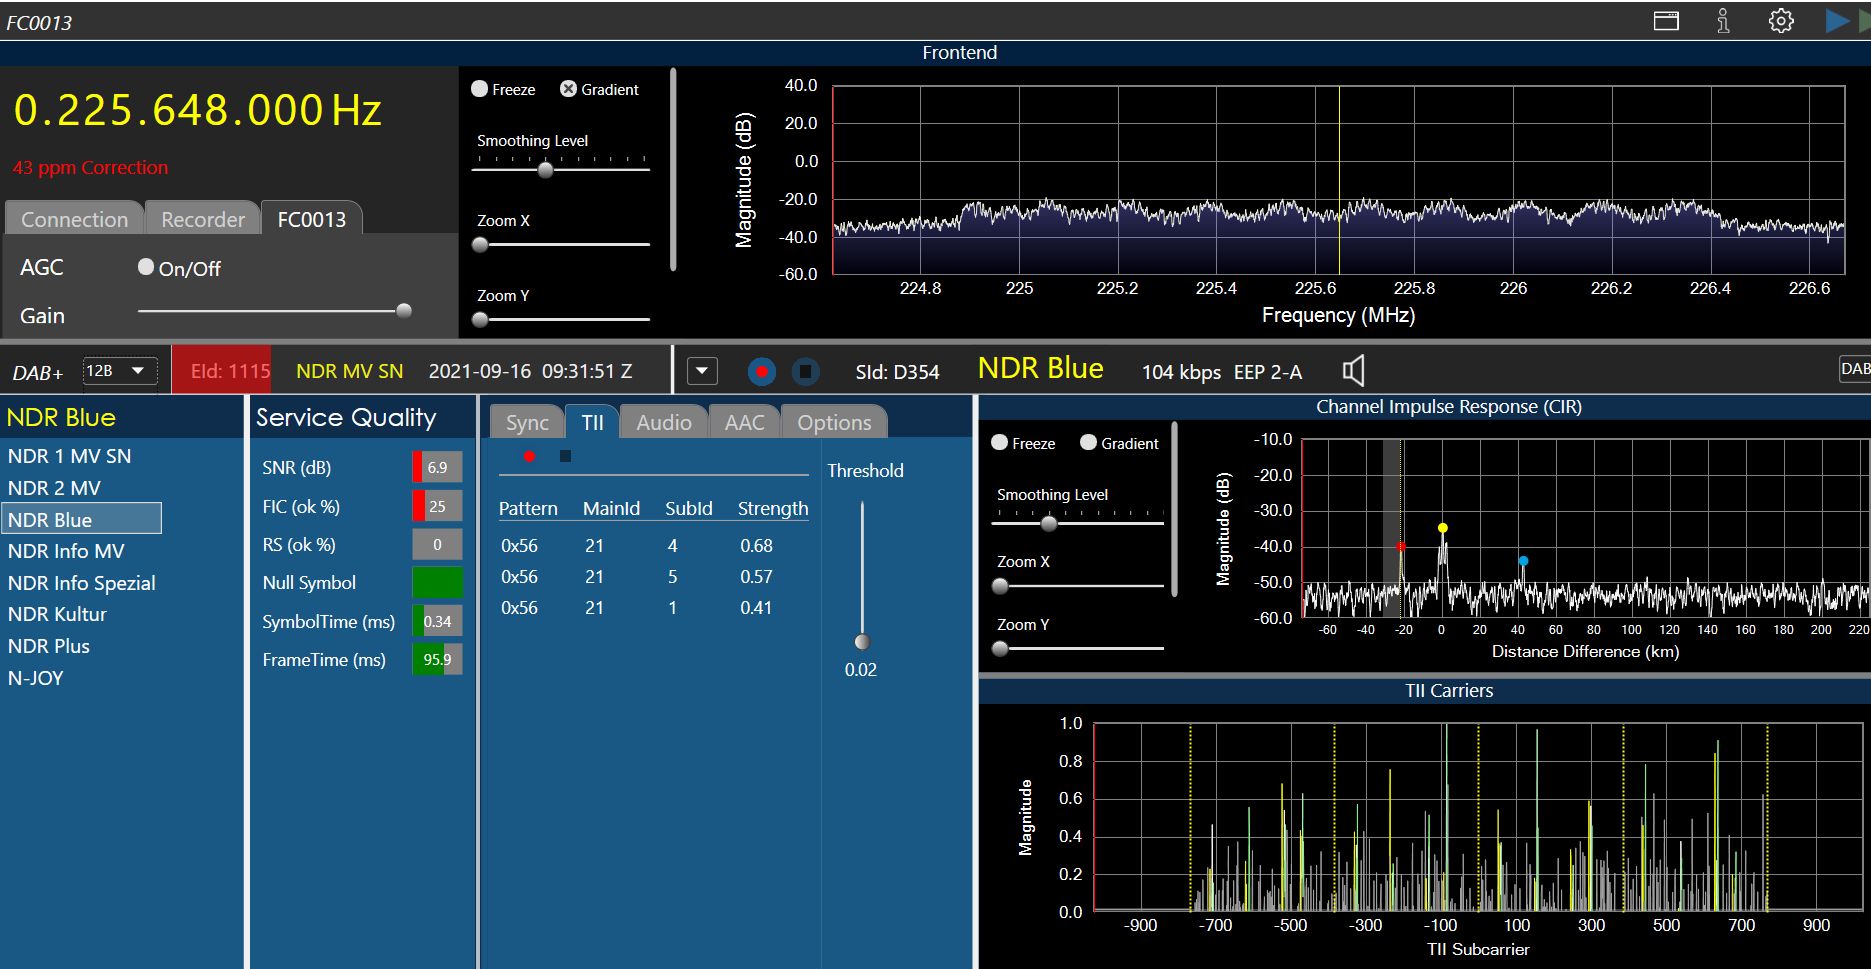Open the window layout icon
The image size is (1871, 969).
pyautogui.click(x=1666, y=21)
